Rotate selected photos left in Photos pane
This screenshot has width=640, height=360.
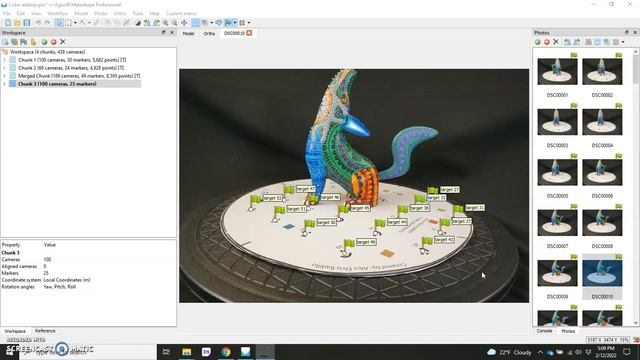point(567,42)
